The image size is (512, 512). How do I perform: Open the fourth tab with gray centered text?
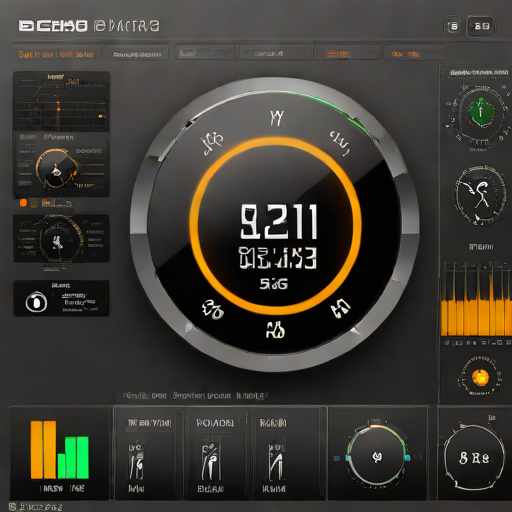pyautogui.click(x=275, y=53)
